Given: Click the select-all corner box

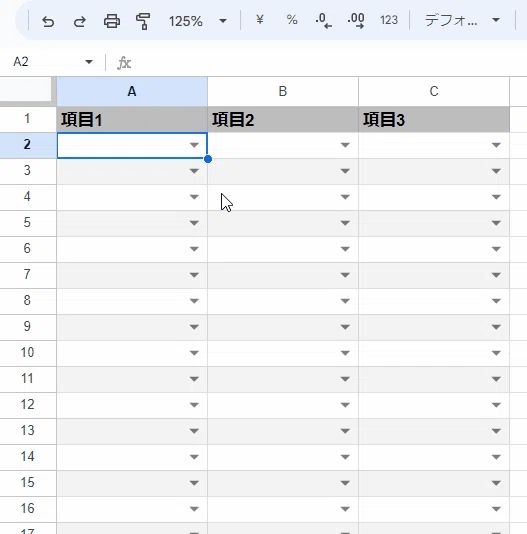Looking at the screenshot, I should [28, 91].
